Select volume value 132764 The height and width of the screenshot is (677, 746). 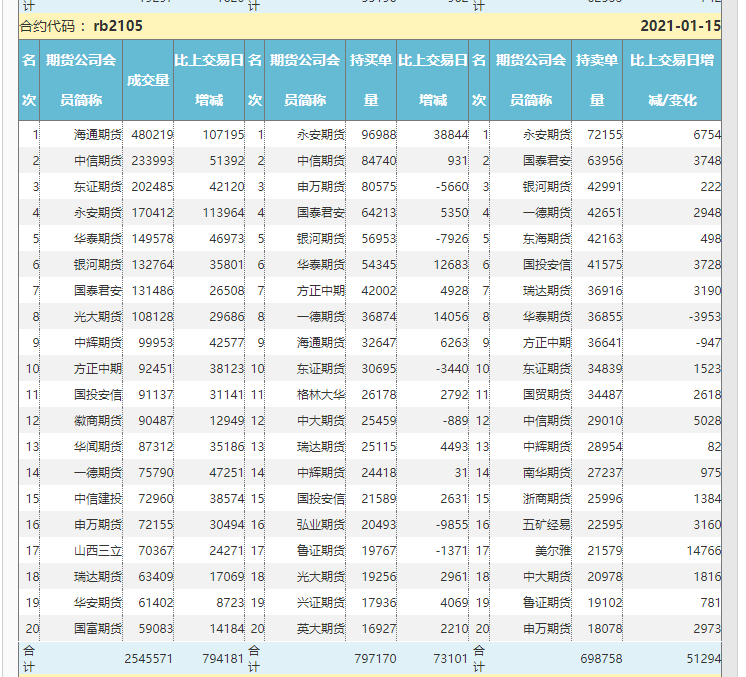point(152,265)
